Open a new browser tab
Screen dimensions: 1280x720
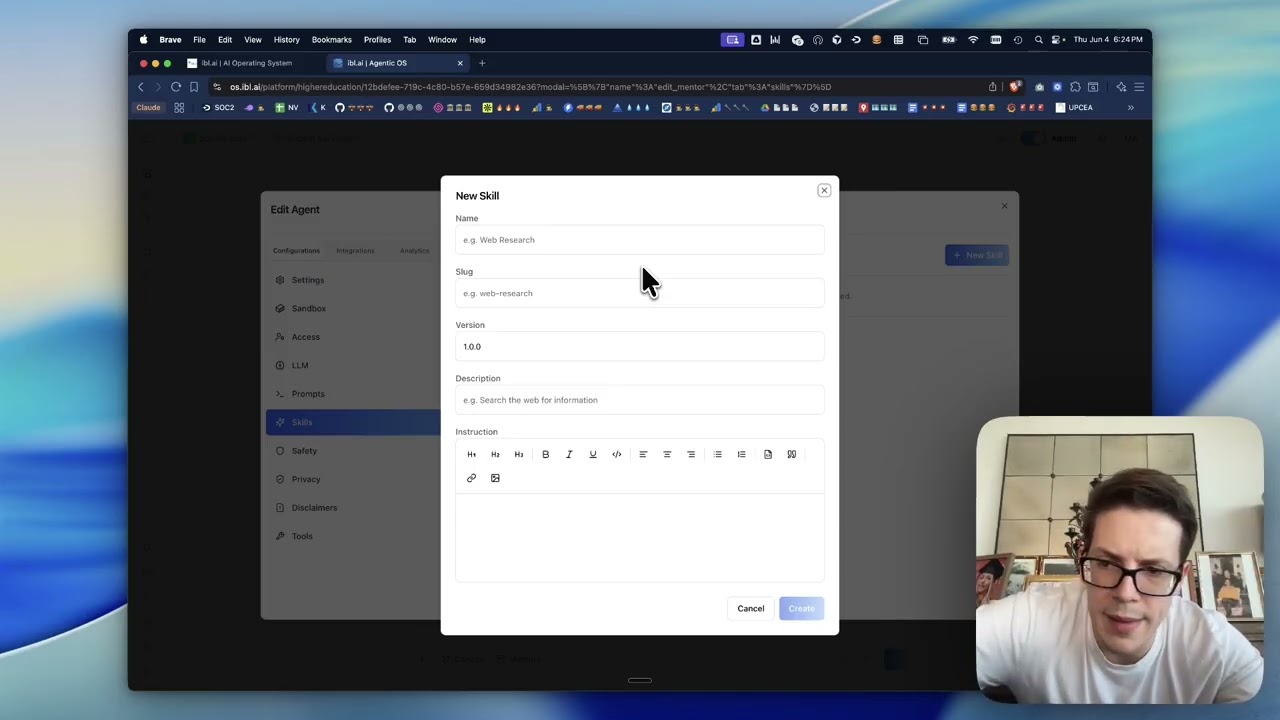482,63
